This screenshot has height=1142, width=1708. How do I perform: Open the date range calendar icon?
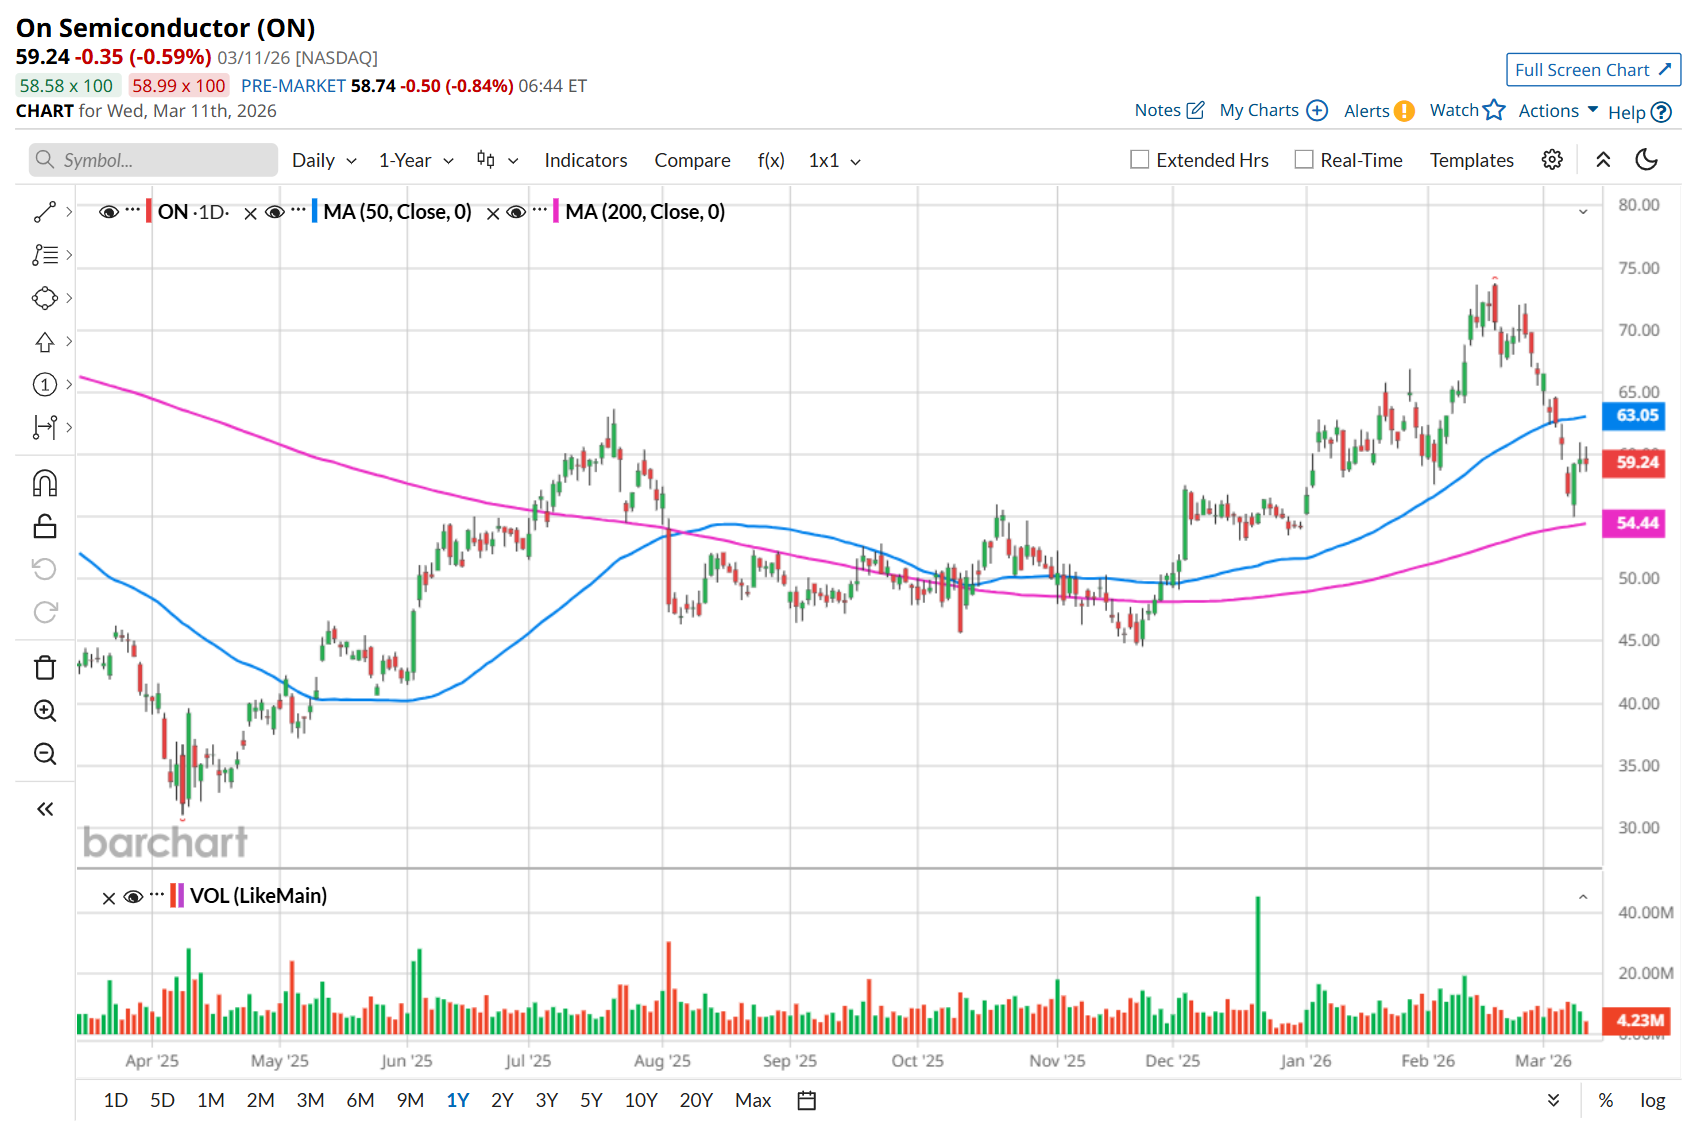click(x=807, y=1101)
